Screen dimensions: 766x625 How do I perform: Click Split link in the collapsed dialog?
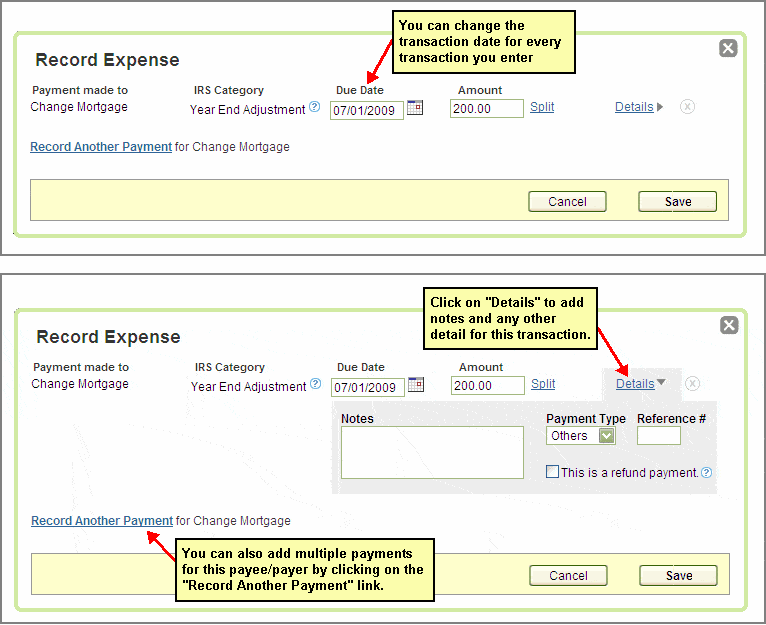point(542,107)
